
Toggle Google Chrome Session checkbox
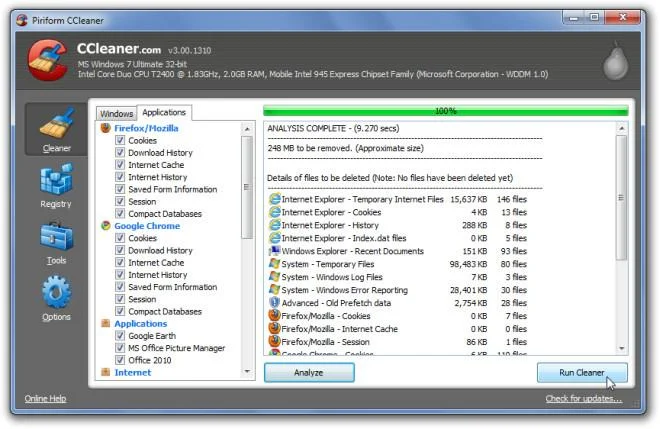(x=120, y=299)
